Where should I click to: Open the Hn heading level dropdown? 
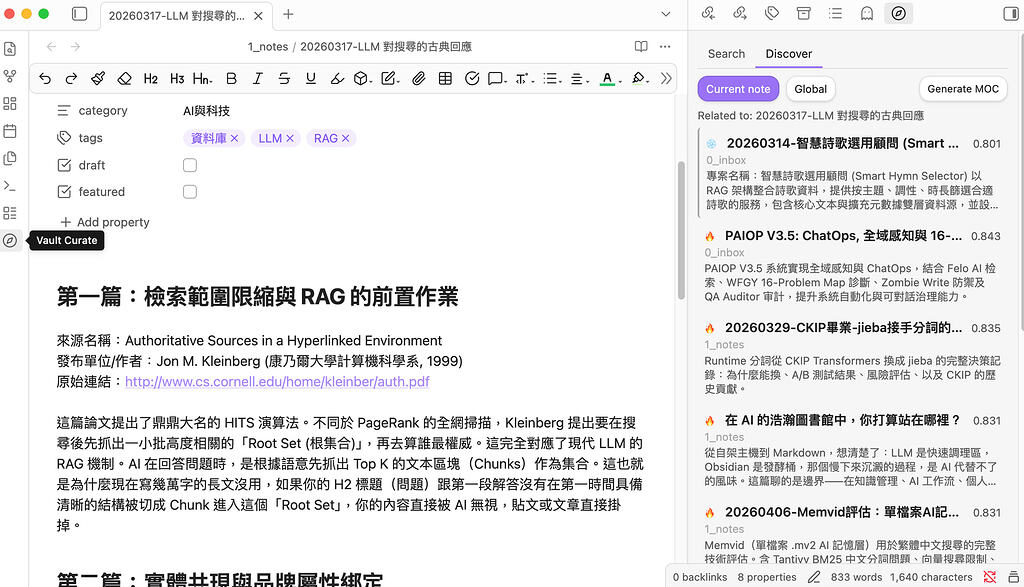tap(202, 78)
